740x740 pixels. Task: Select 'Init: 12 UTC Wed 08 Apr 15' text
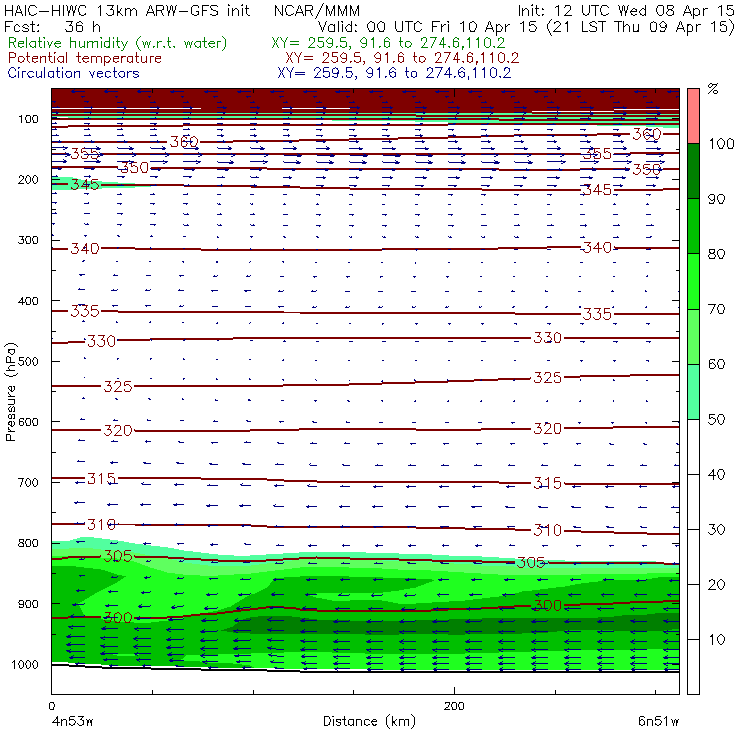click(x=626, y=11)
